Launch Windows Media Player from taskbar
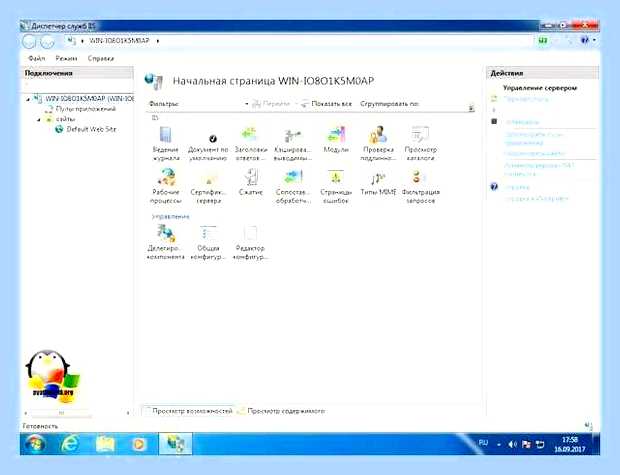Screen dimensions: 620x475 tap(139, 444)
